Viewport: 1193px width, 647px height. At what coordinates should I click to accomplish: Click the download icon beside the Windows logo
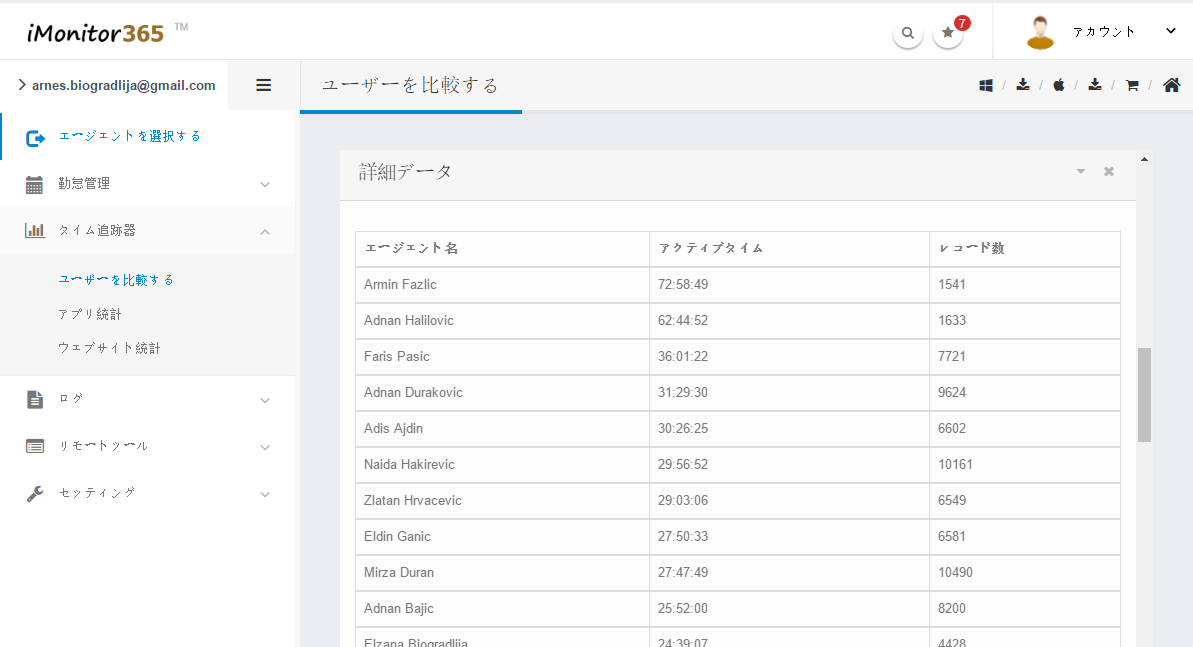[x=1023, y=85]
